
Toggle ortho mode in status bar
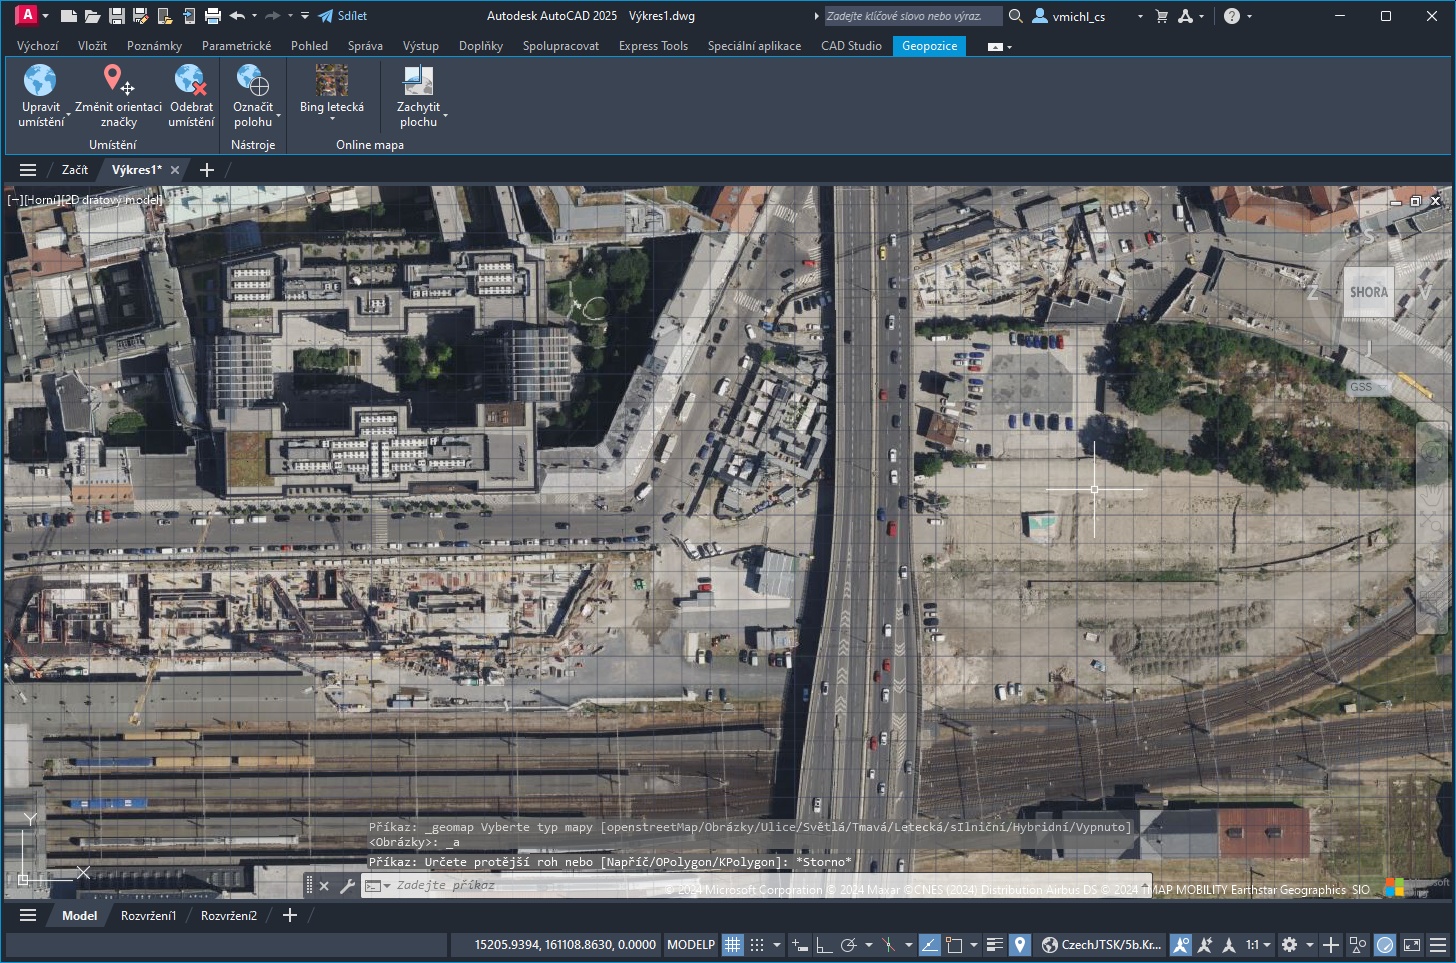point(823,945)
